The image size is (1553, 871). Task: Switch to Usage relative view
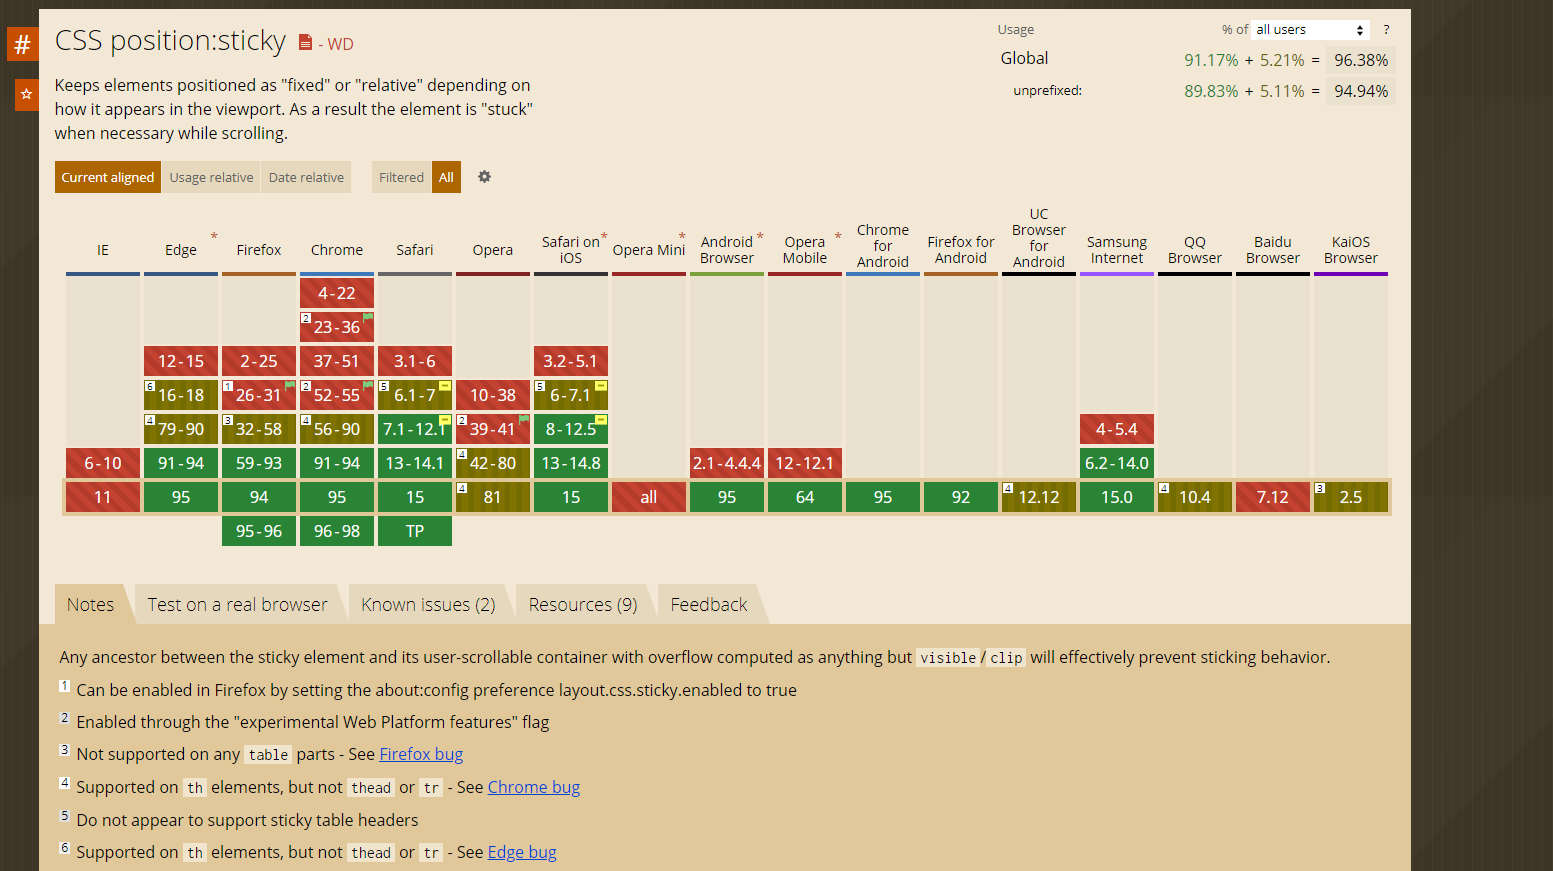tap(211, 177)
